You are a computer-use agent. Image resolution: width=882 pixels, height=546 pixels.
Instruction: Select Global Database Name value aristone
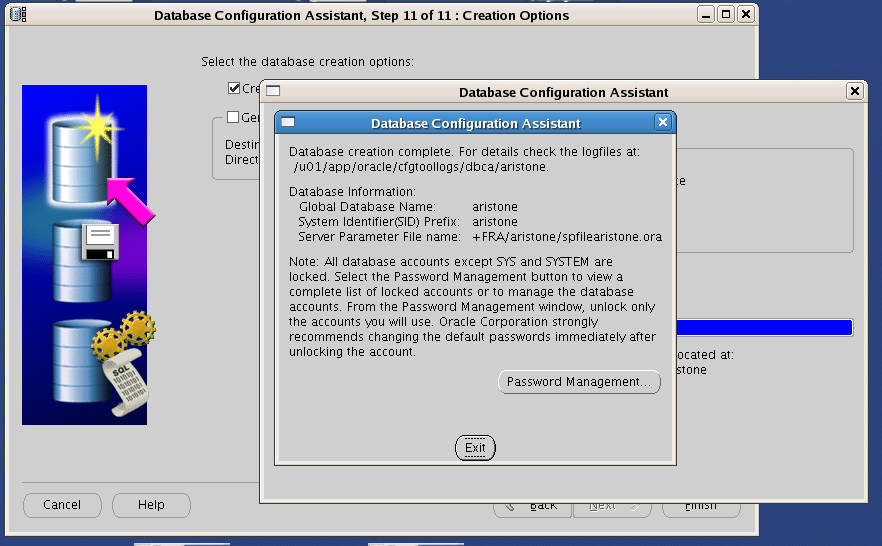(x=495, y=207)
